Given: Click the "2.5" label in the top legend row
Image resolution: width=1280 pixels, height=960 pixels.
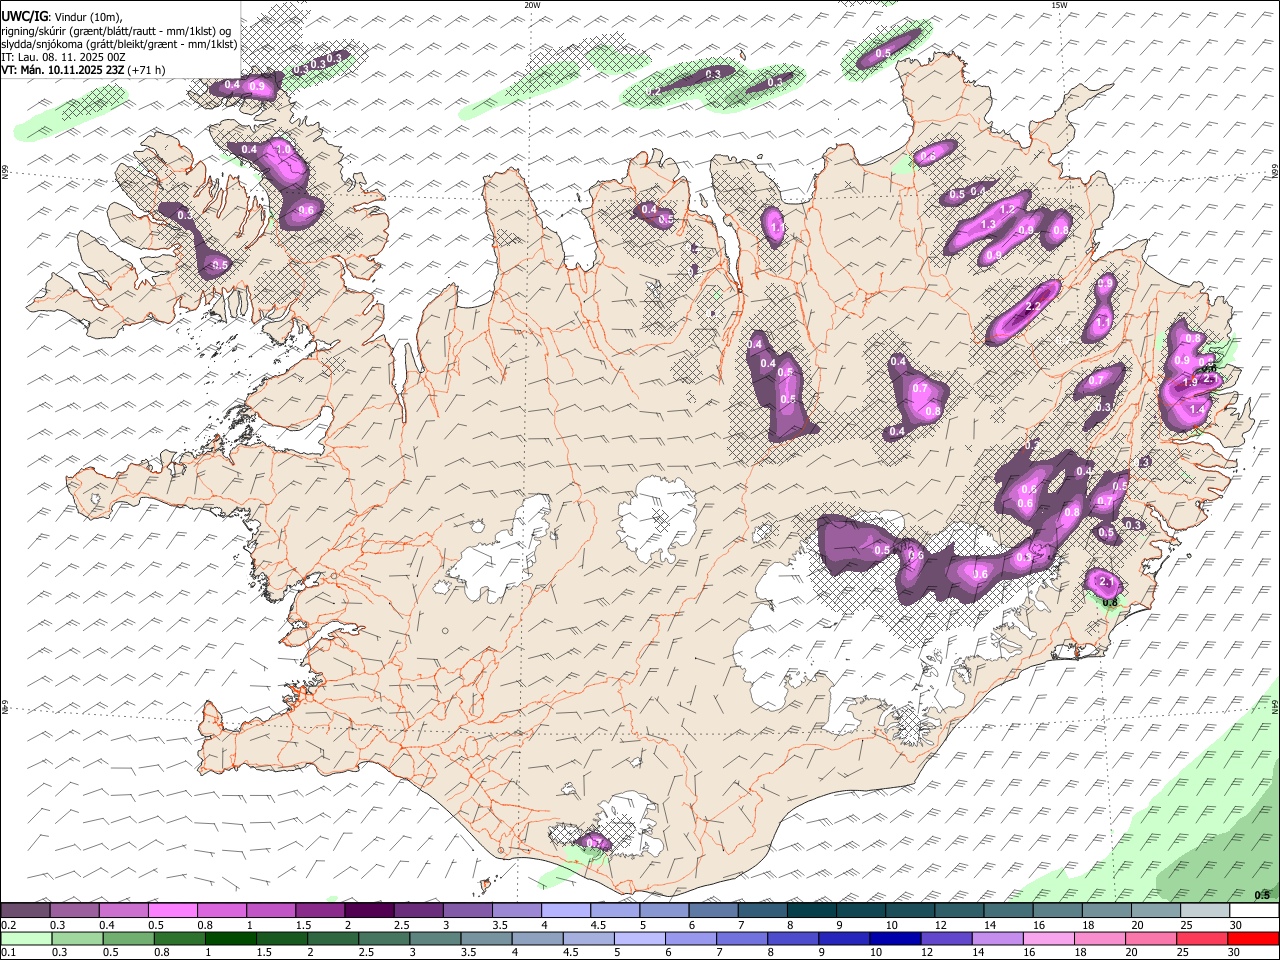Looking at the screenshot, I should pos(401,925).
